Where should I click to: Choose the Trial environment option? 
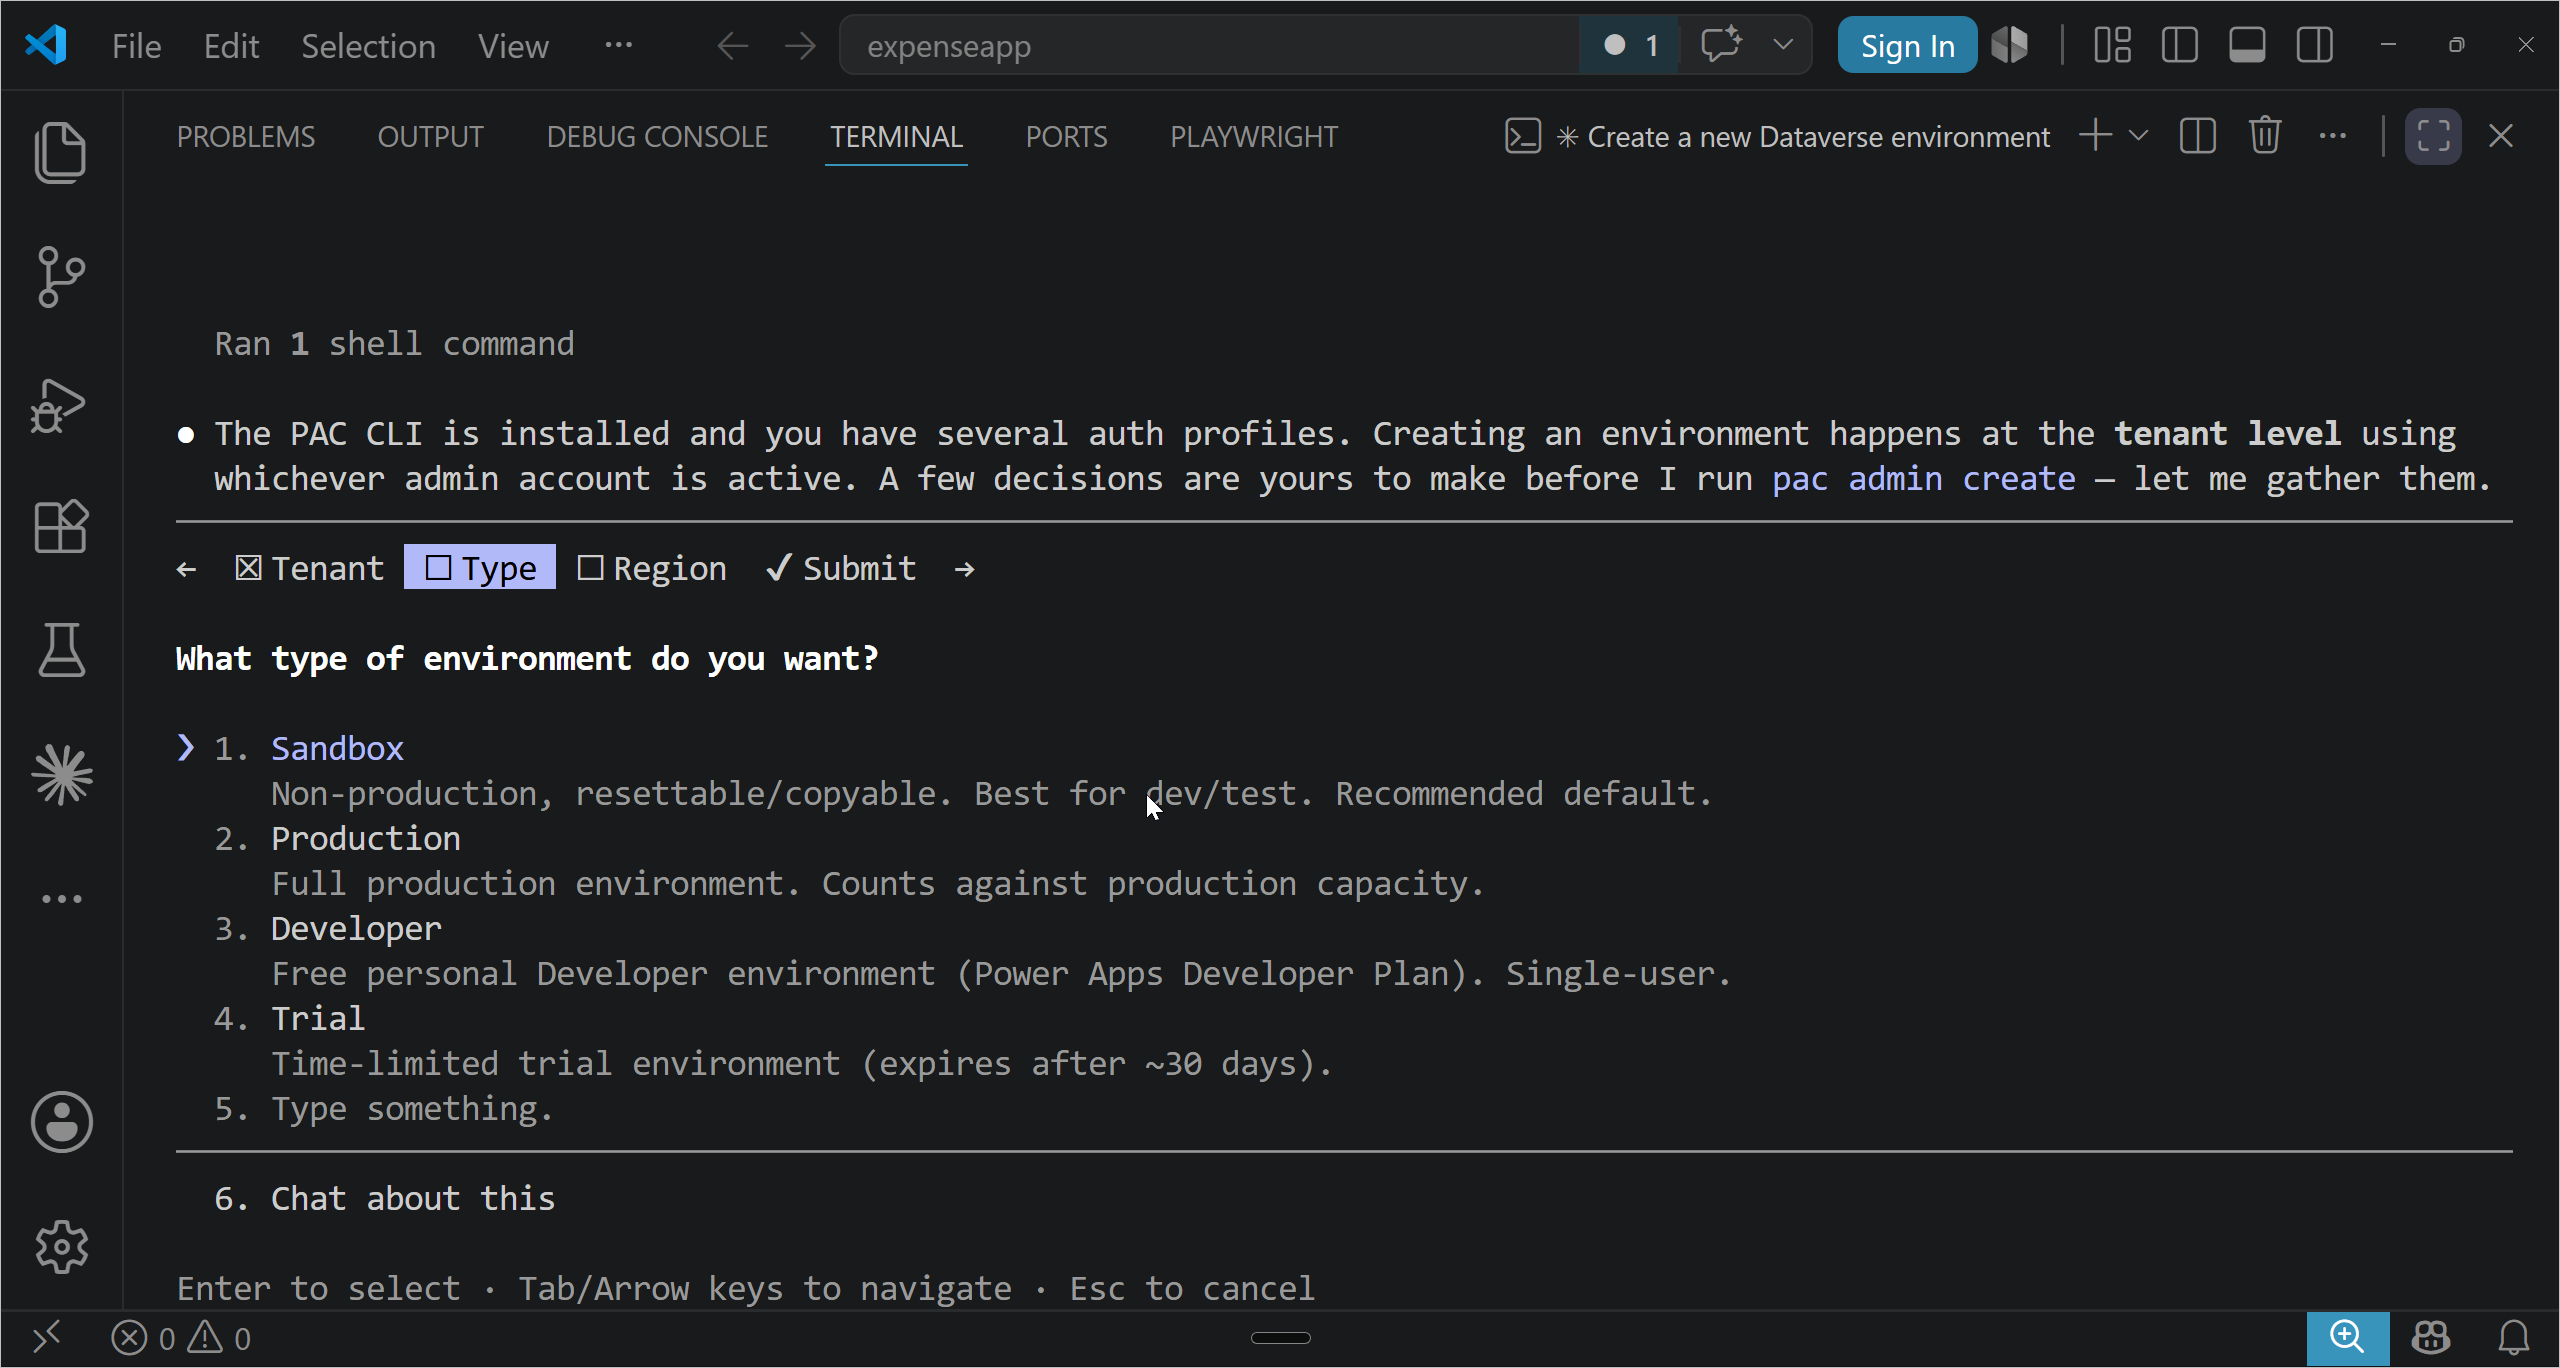(x=318, y=1018)
